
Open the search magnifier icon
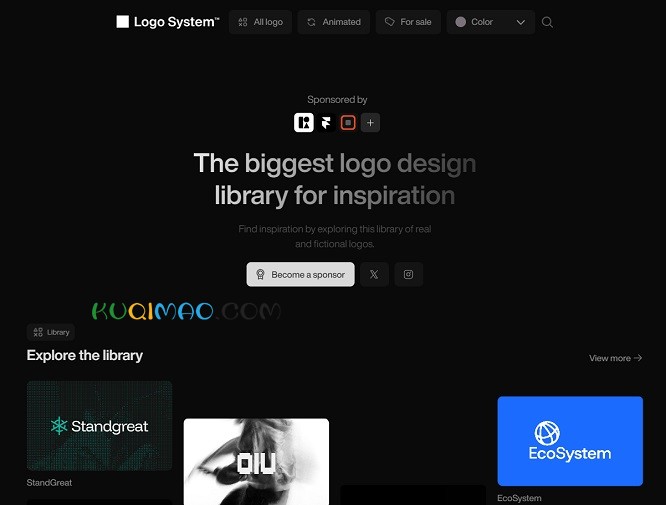(x=547, y=22)
